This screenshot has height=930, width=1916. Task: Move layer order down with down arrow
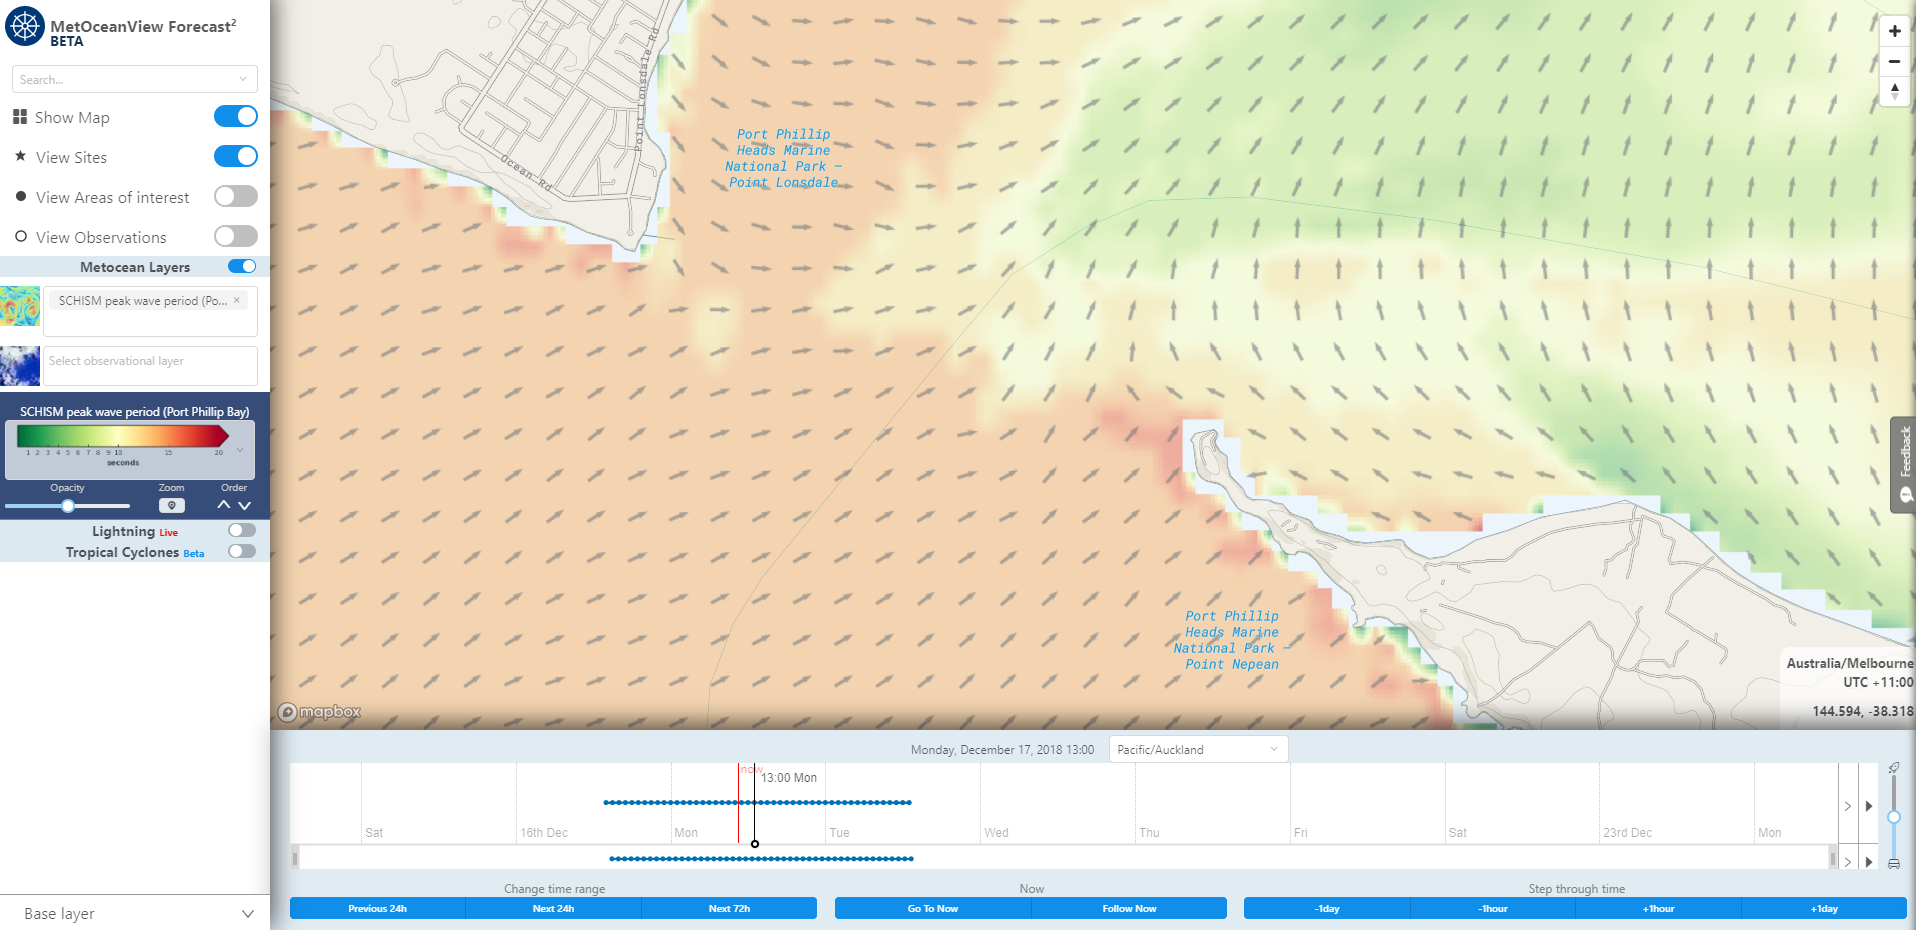point(244,506)
